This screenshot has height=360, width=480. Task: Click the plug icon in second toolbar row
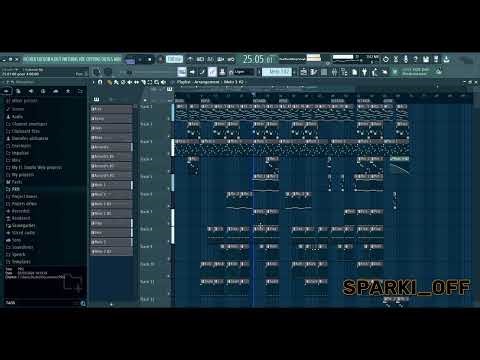click(x=365, y=72)
